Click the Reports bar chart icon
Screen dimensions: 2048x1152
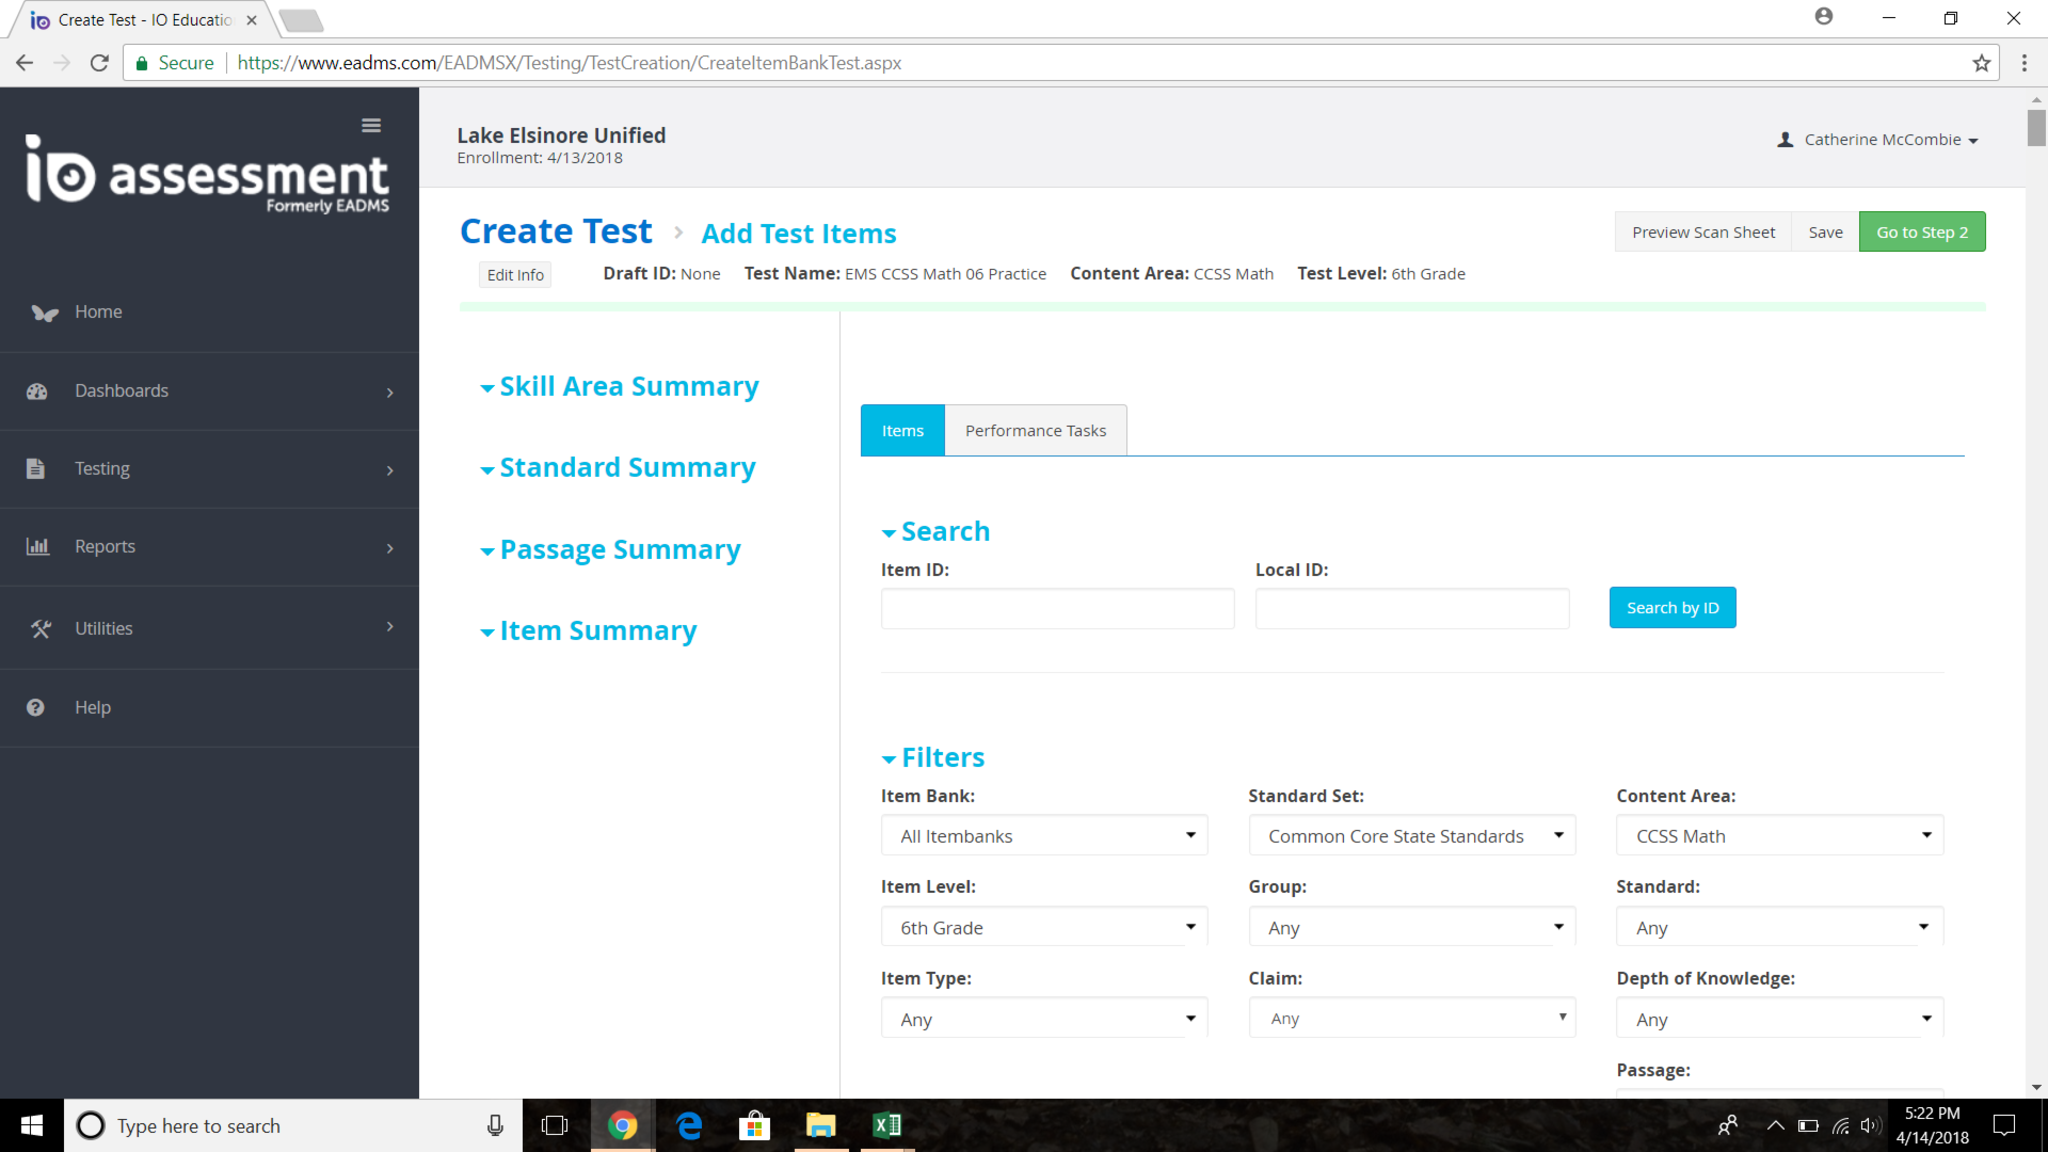(x=38, y=546)
